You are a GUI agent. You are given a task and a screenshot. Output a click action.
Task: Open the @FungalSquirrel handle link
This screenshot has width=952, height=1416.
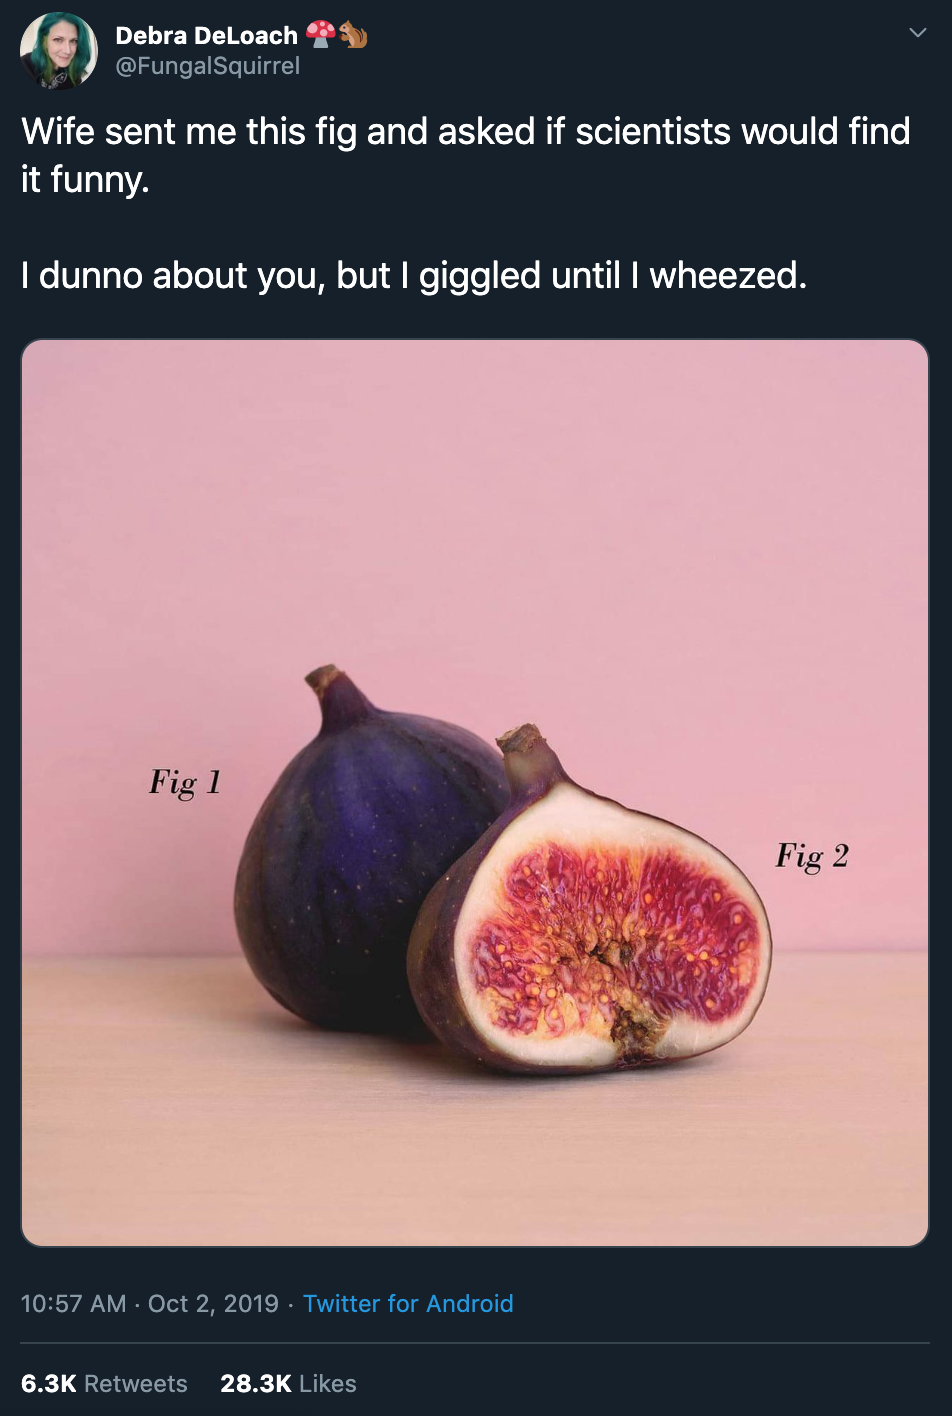click(208, 66)
